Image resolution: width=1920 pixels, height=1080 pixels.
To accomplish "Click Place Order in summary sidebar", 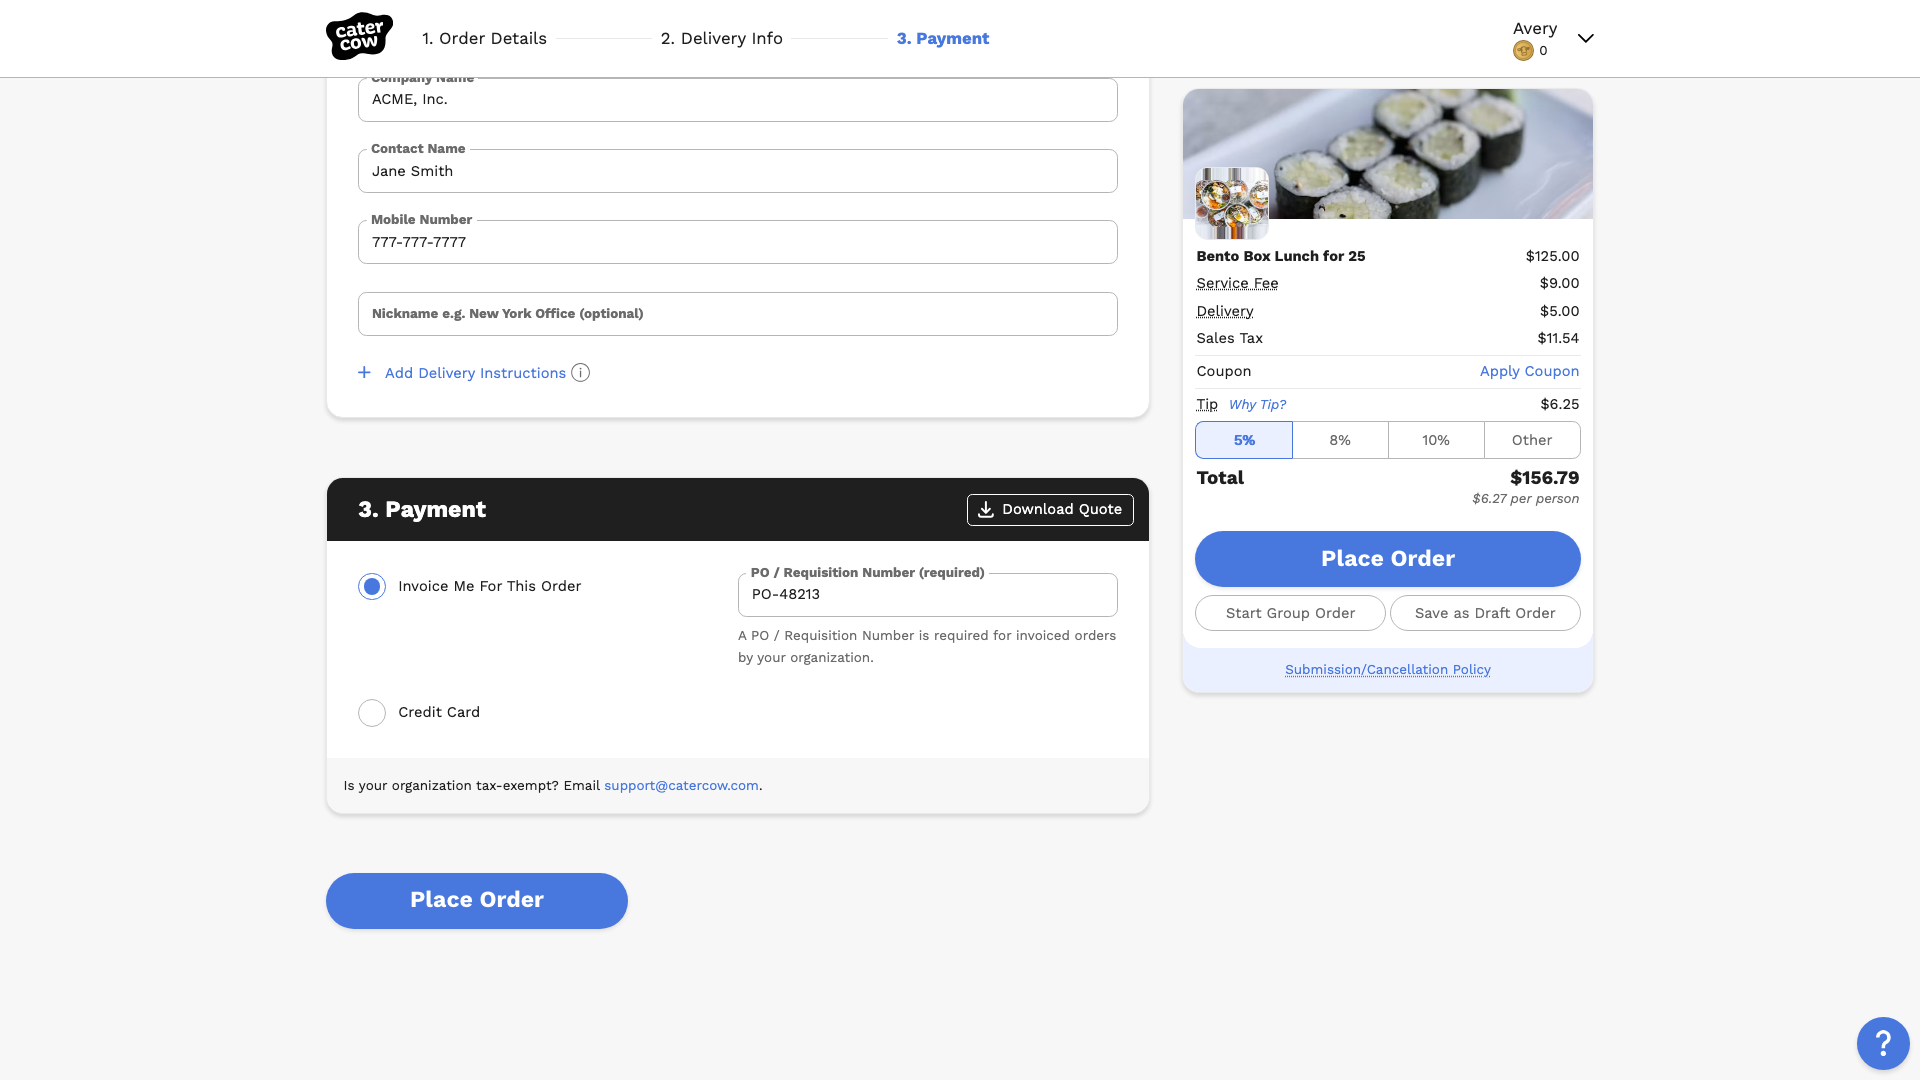I will click(x=1387, y=559).
